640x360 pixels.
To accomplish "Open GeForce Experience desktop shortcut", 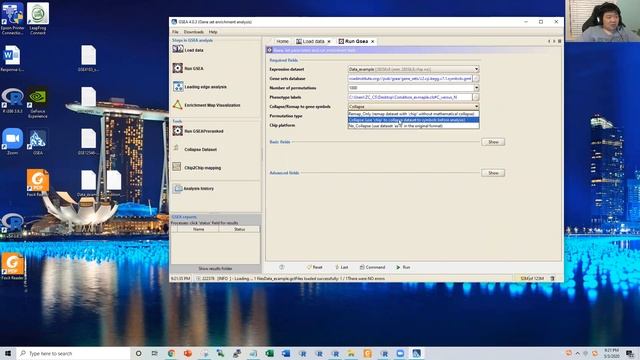I will click(x=38, y=103).
